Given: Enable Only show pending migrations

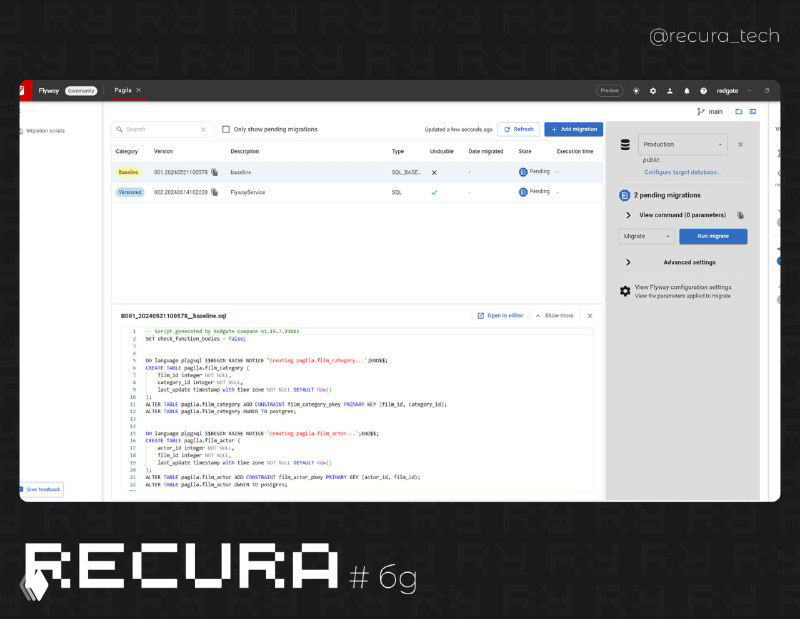Looking at the screenshot, I should tap(226, 129).
